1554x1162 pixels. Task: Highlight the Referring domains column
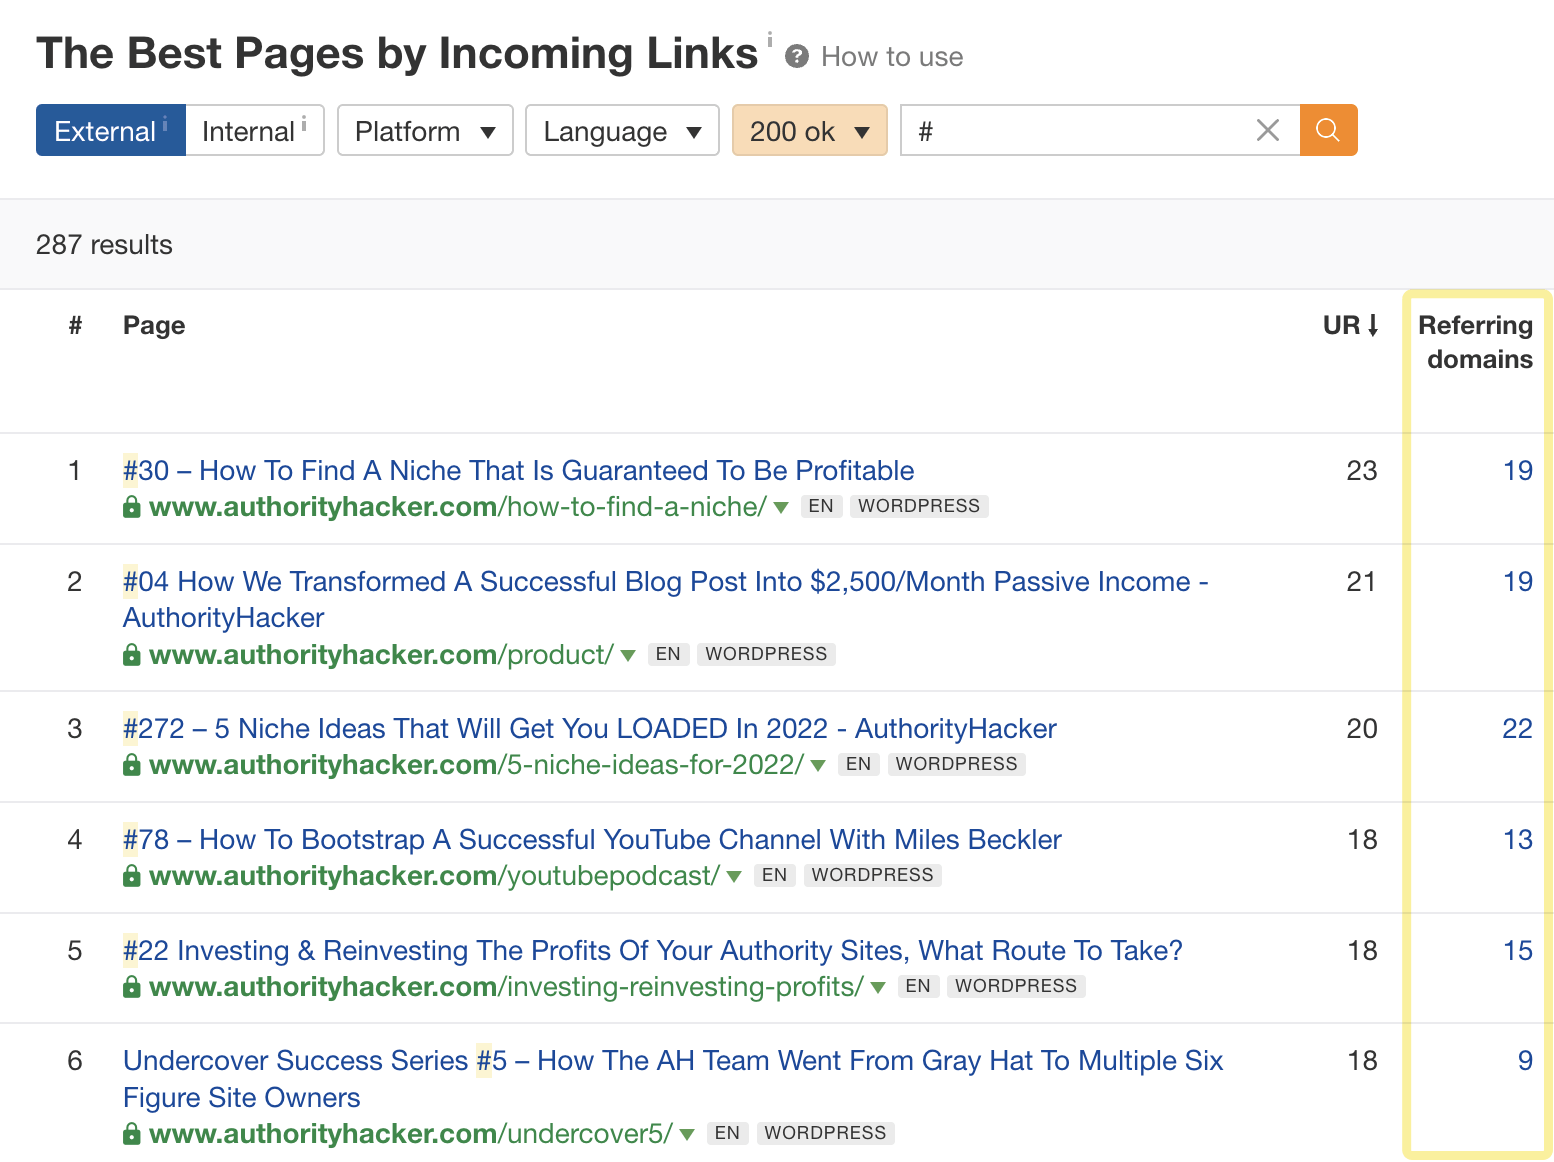(1477, 342)
